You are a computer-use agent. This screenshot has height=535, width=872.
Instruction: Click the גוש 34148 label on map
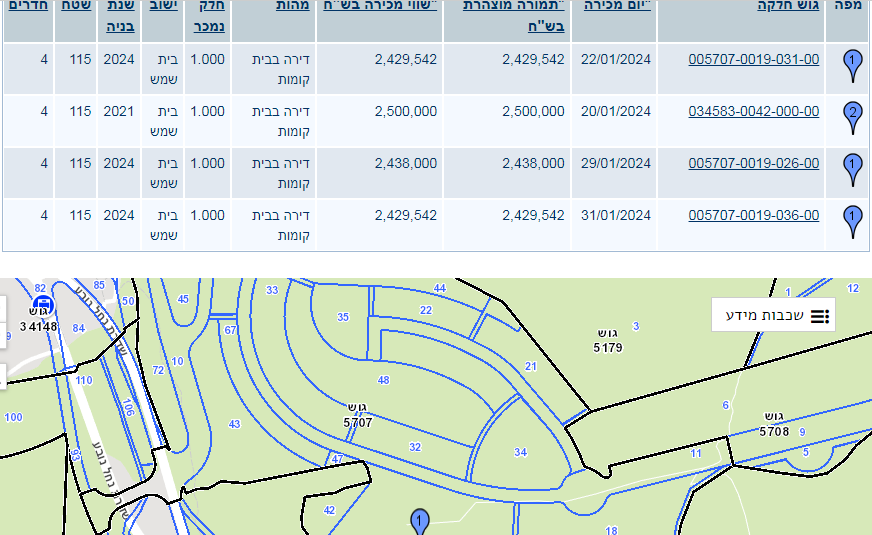[38, 321]
